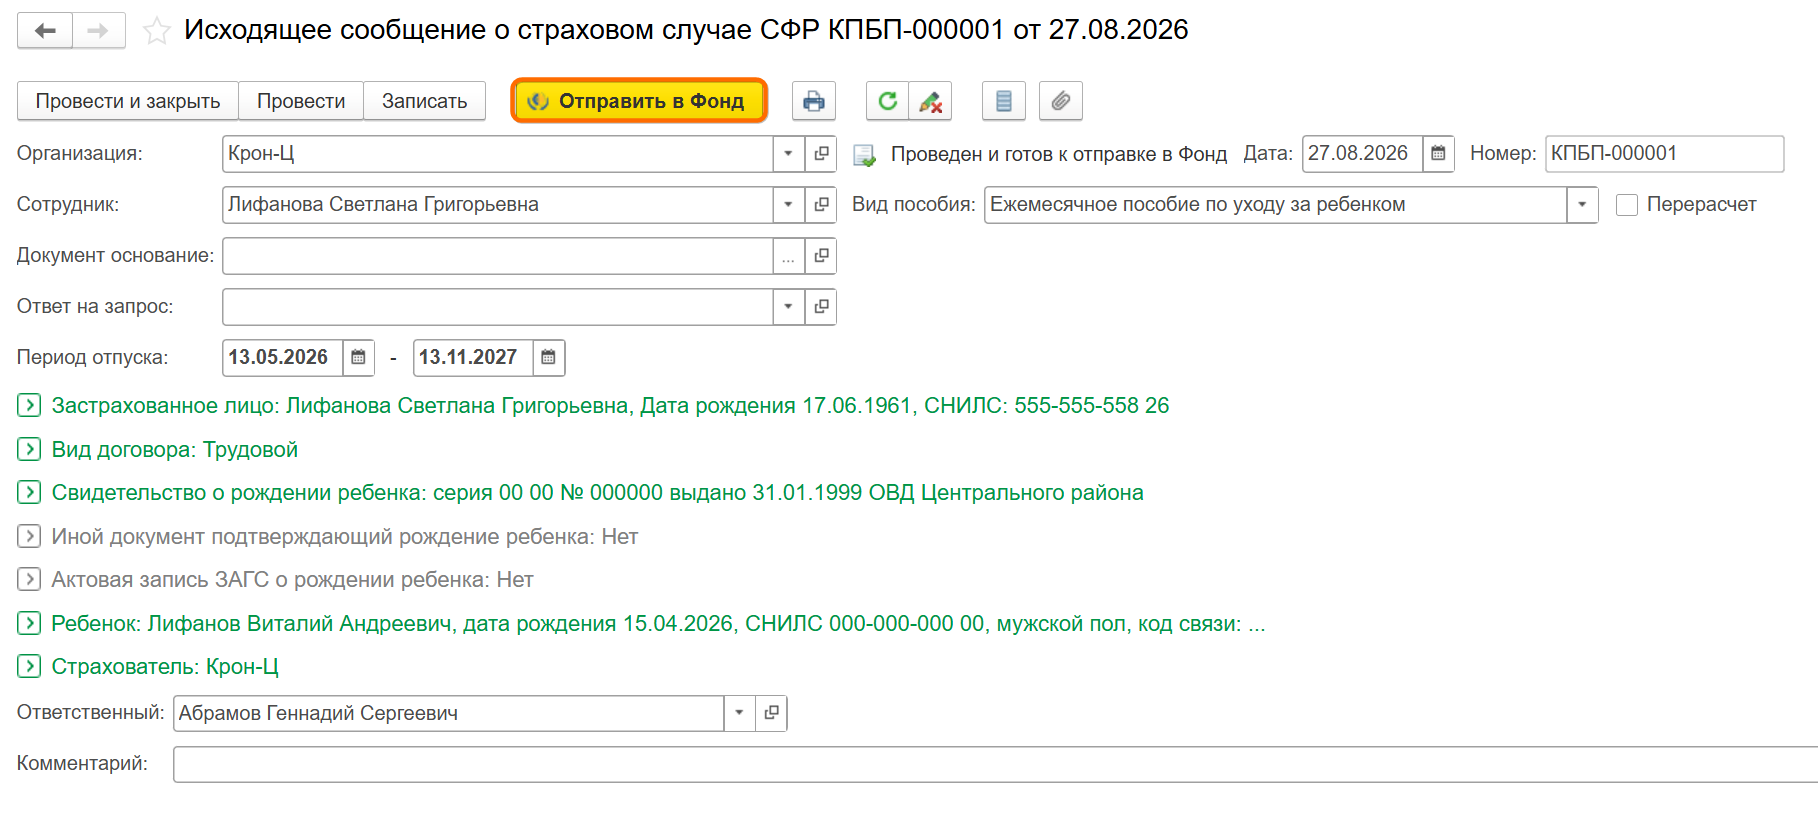1818x837 pixels.
Task: Click the Проведен и готов к отправке status text
Action: 1058,154
